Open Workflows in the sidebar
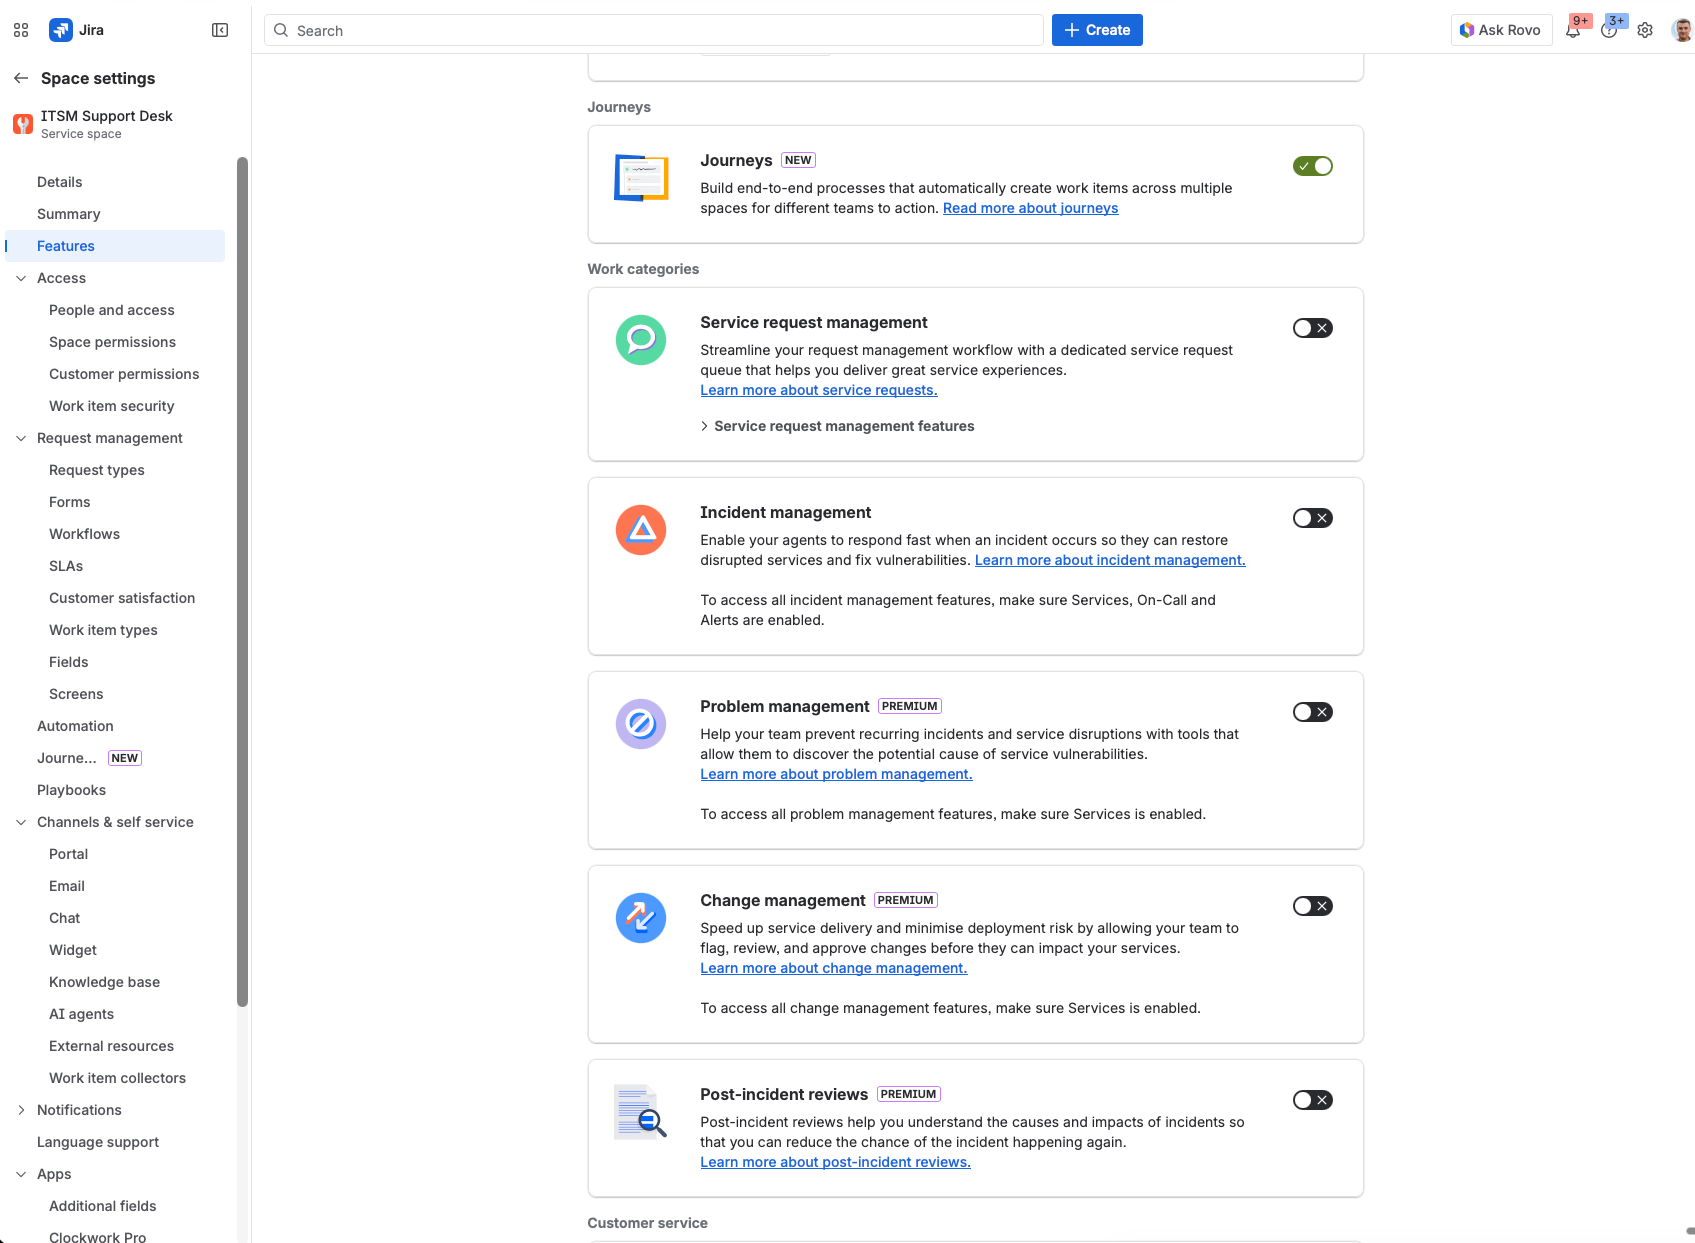The image size is (1695, 1243). pyautogui.click(x=84, y=534)
